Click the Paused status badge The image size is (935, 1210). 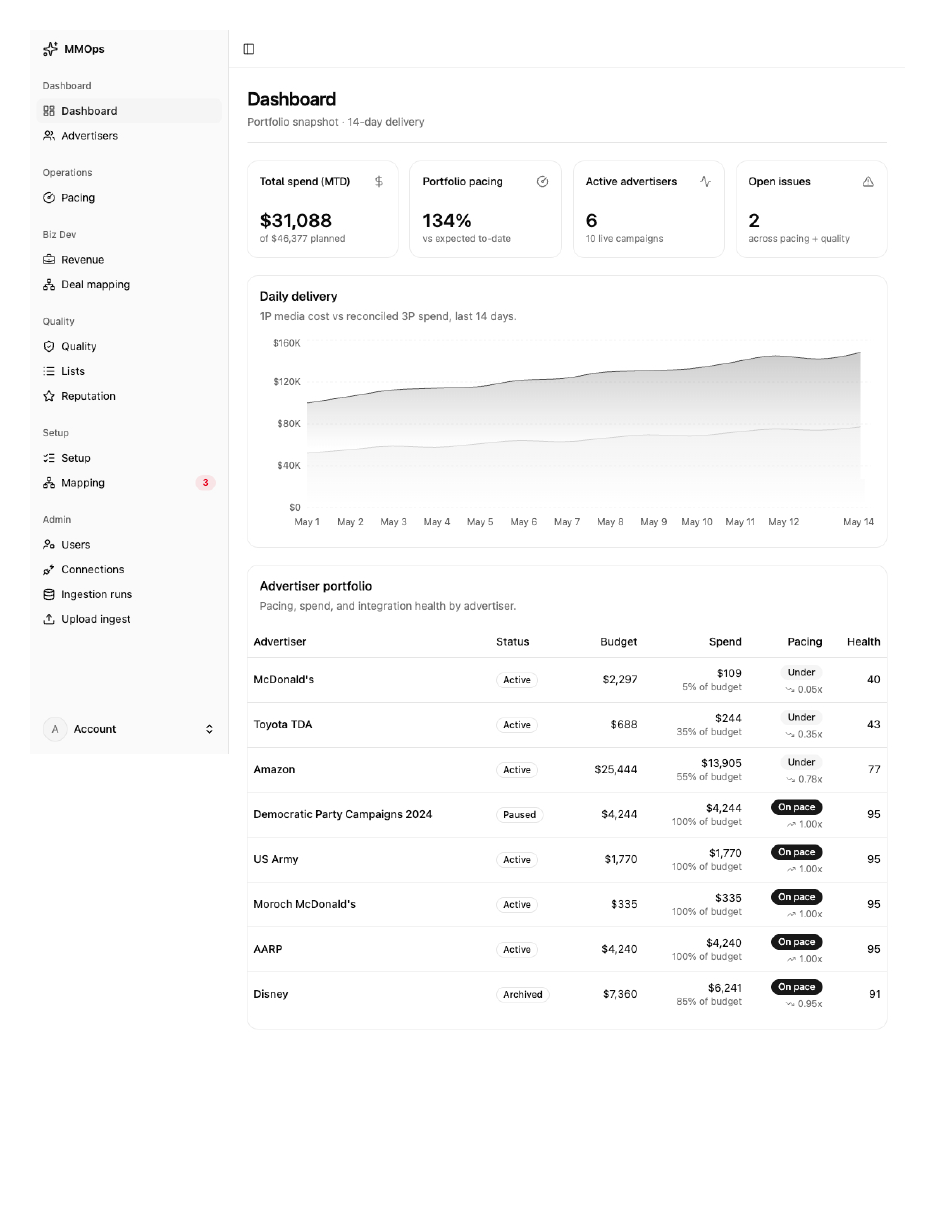(x=519, y=815)
